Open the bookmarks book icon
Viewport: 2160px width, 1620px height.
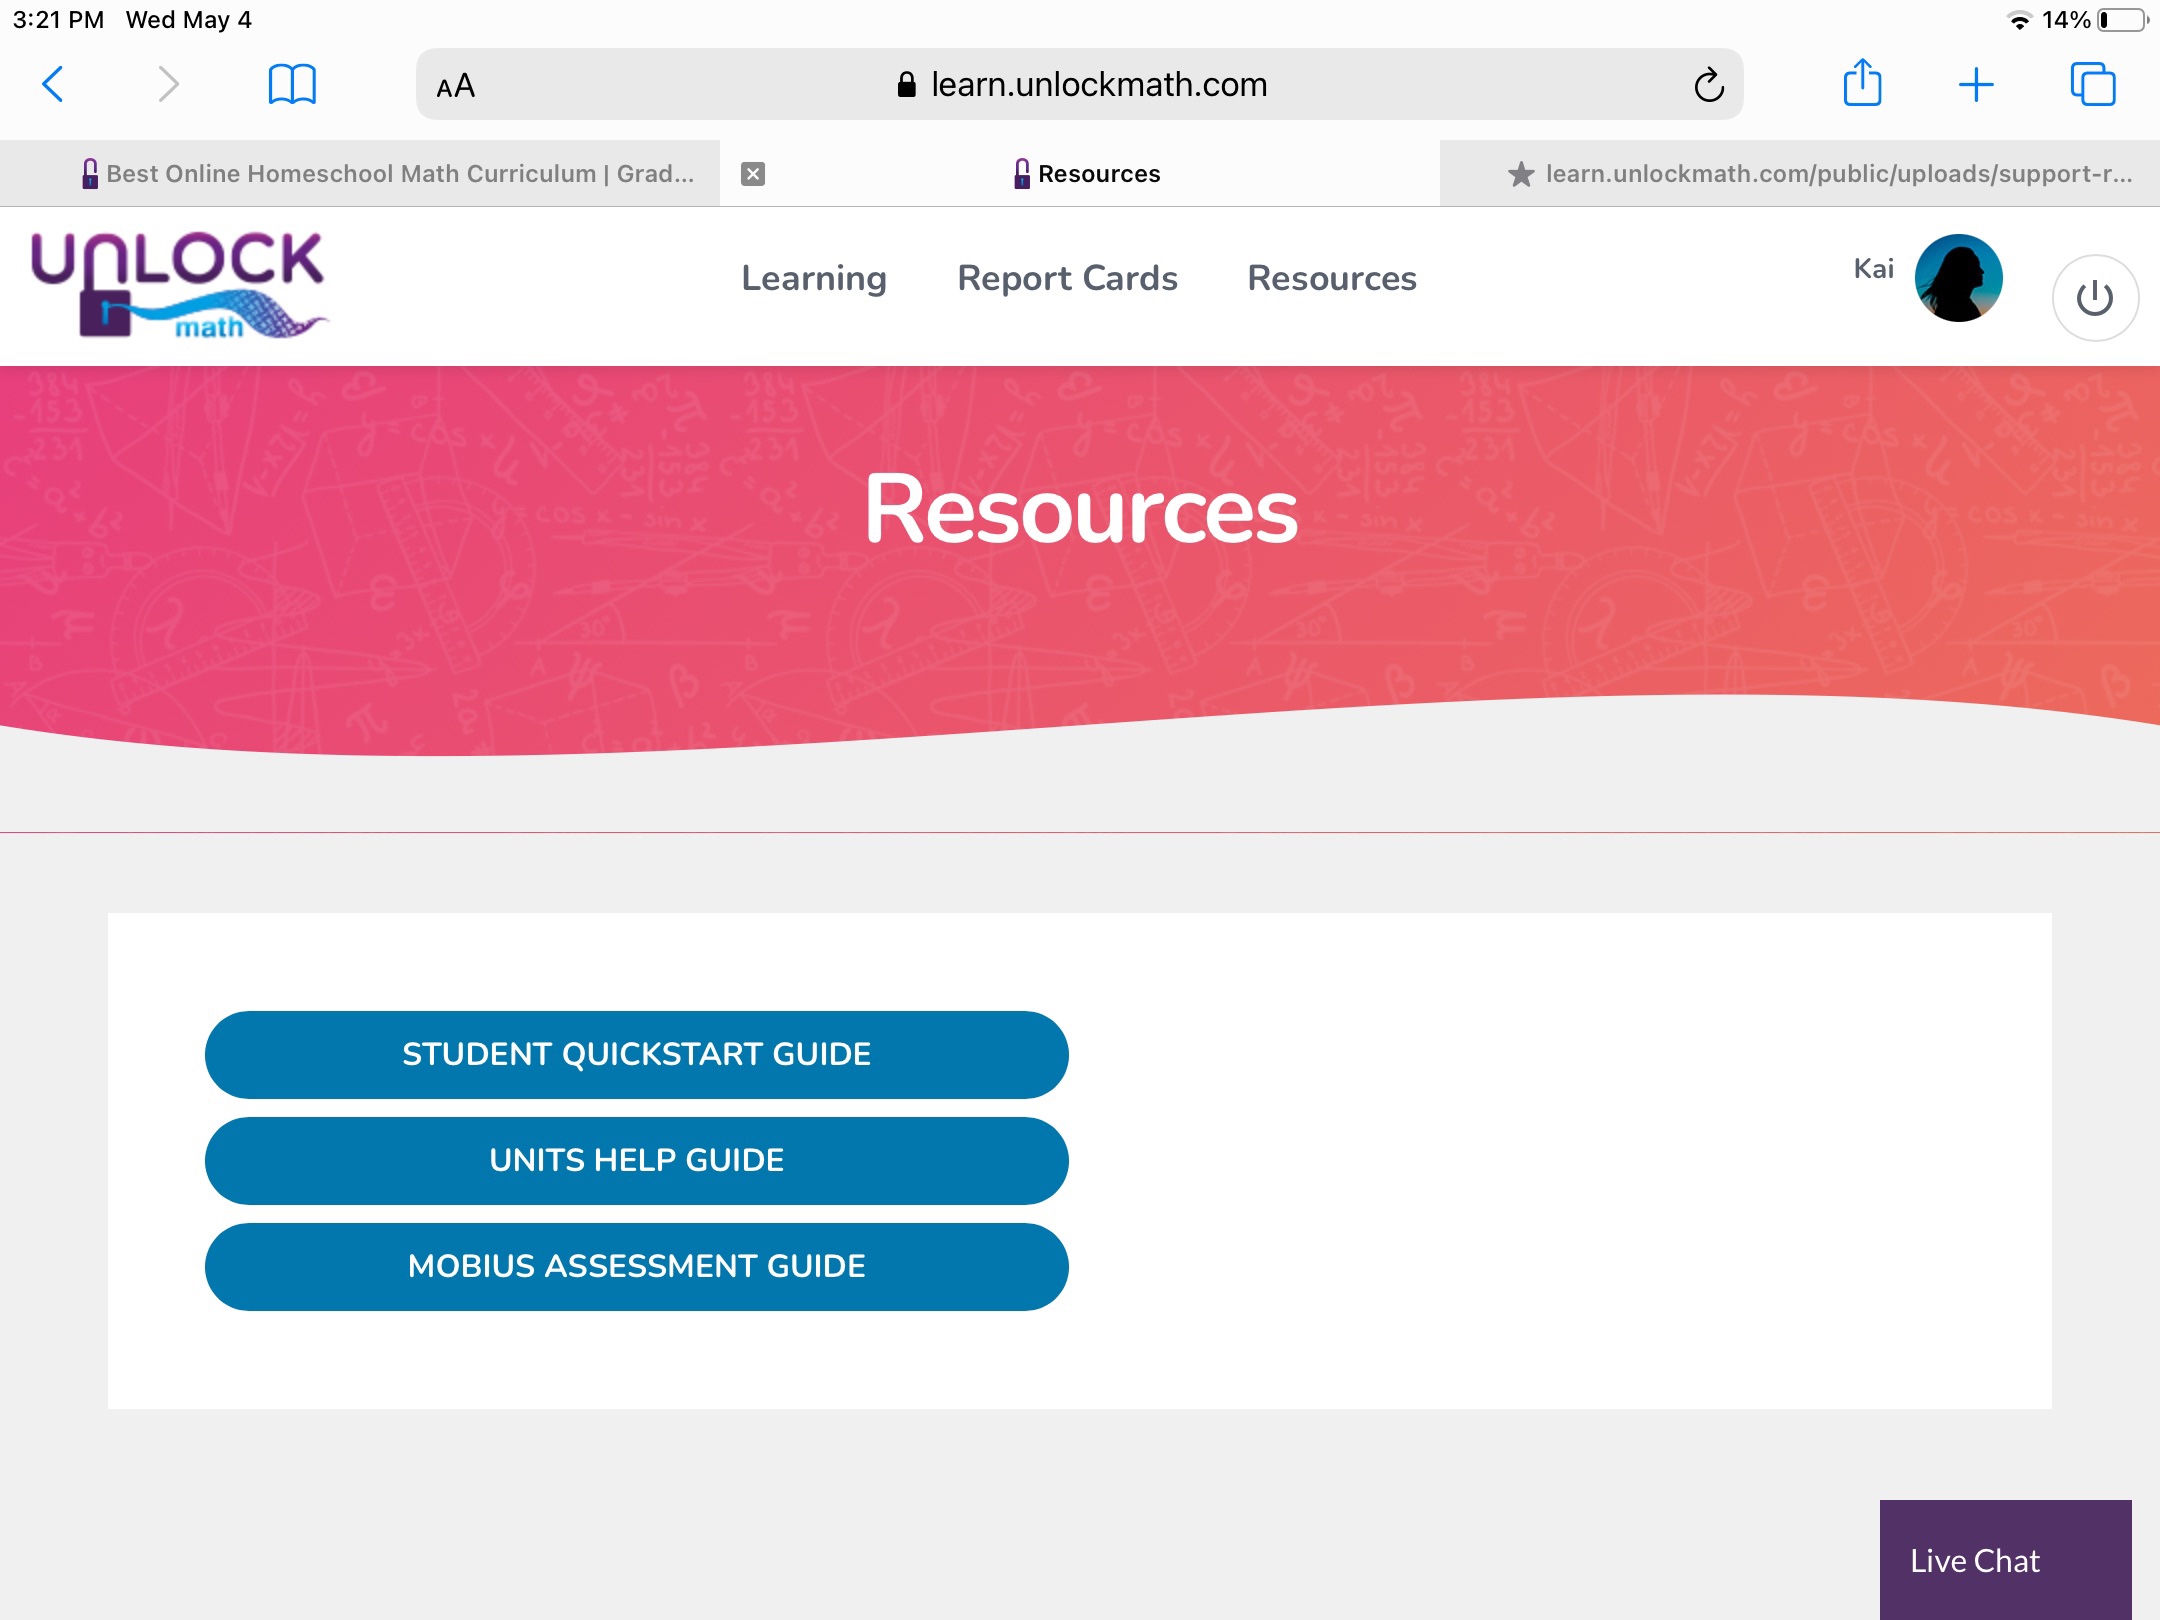click(x=292, y=85)
